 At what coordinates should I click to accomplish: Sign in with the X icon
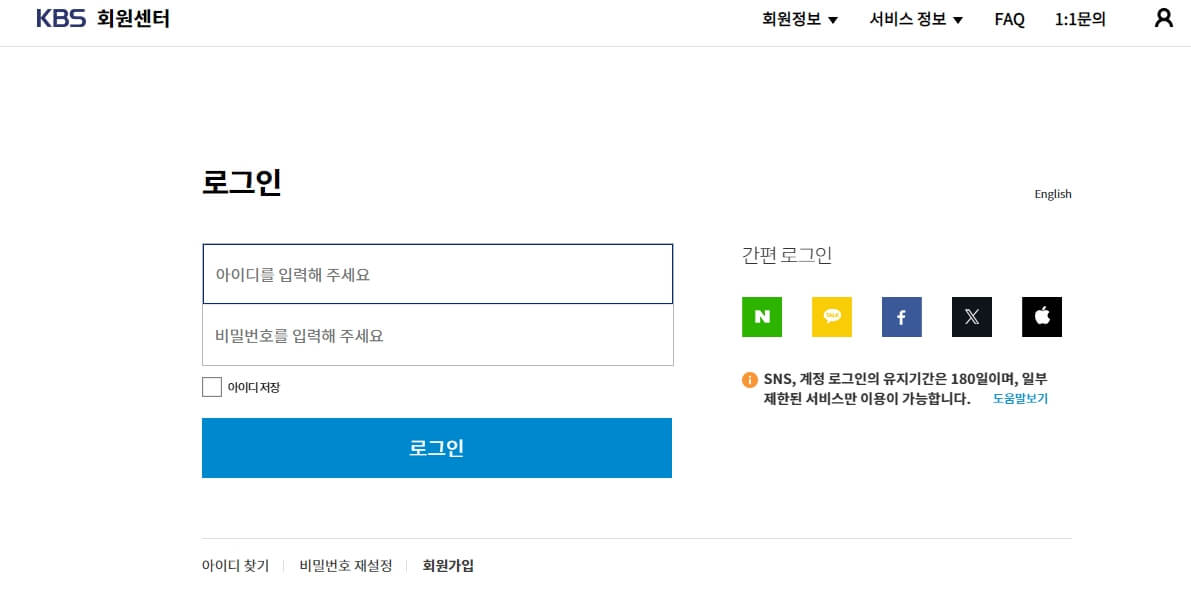coord(971,317)
